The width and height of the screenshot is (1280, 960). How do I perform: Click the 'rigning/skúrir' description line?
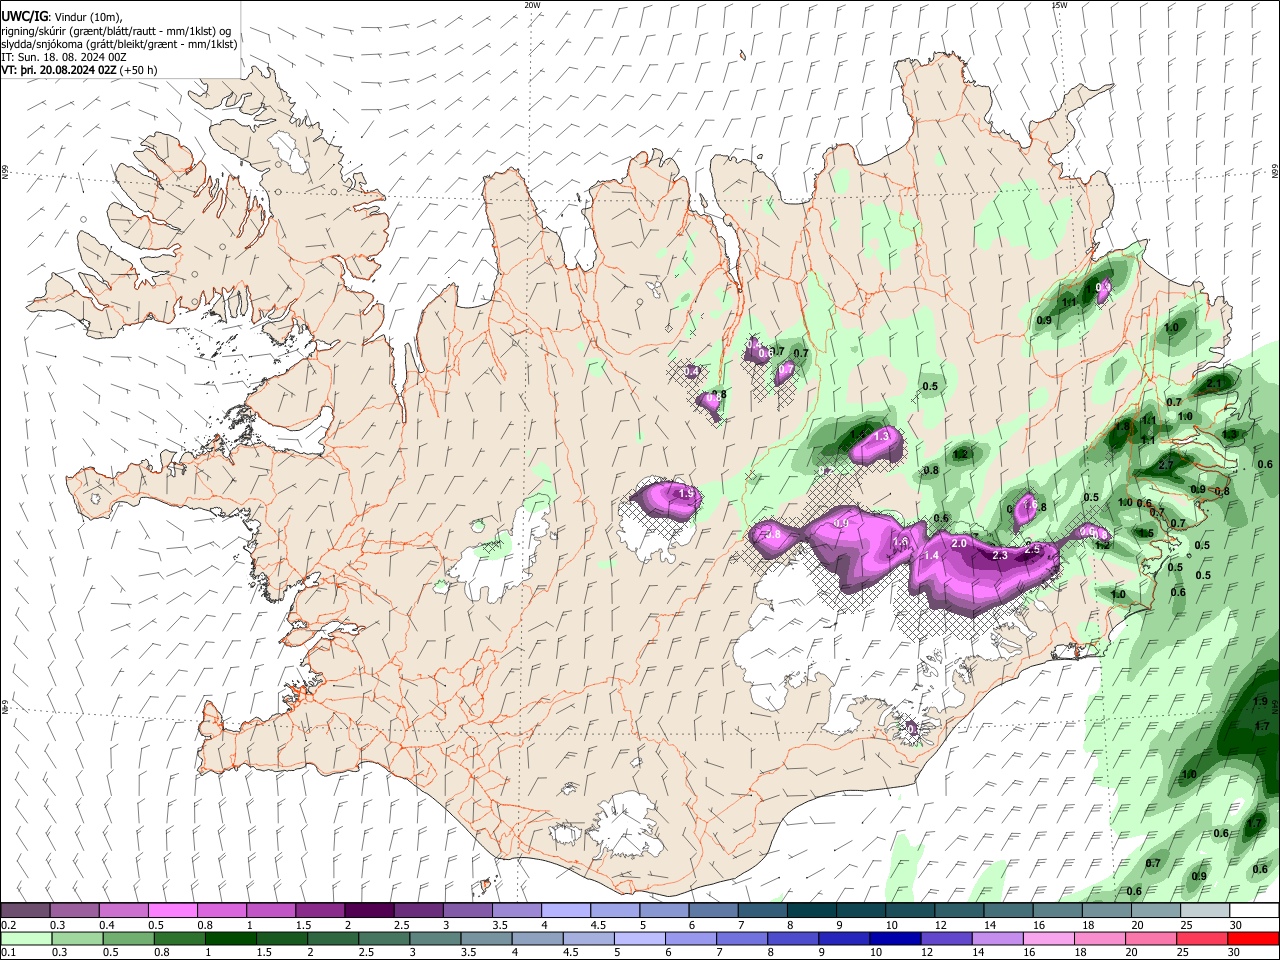coord(116,31)
